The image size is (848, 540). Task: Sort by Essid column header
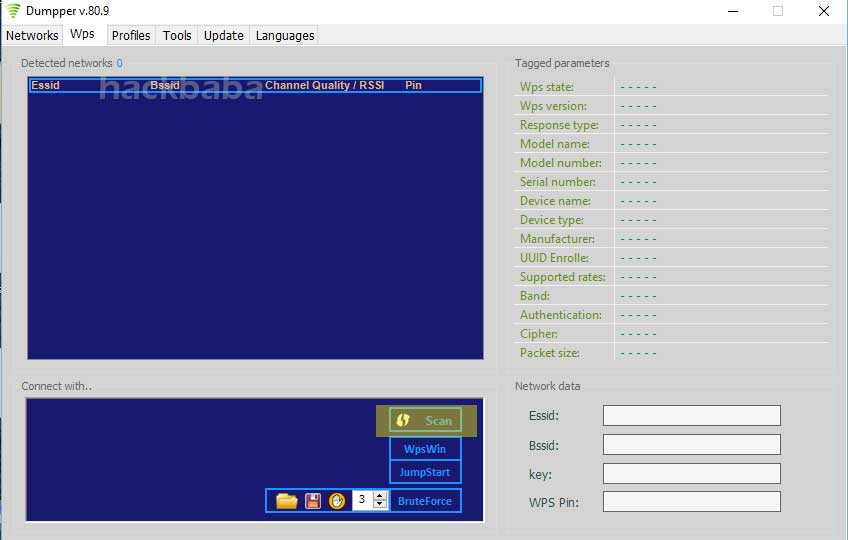click(x=45, y=85)
